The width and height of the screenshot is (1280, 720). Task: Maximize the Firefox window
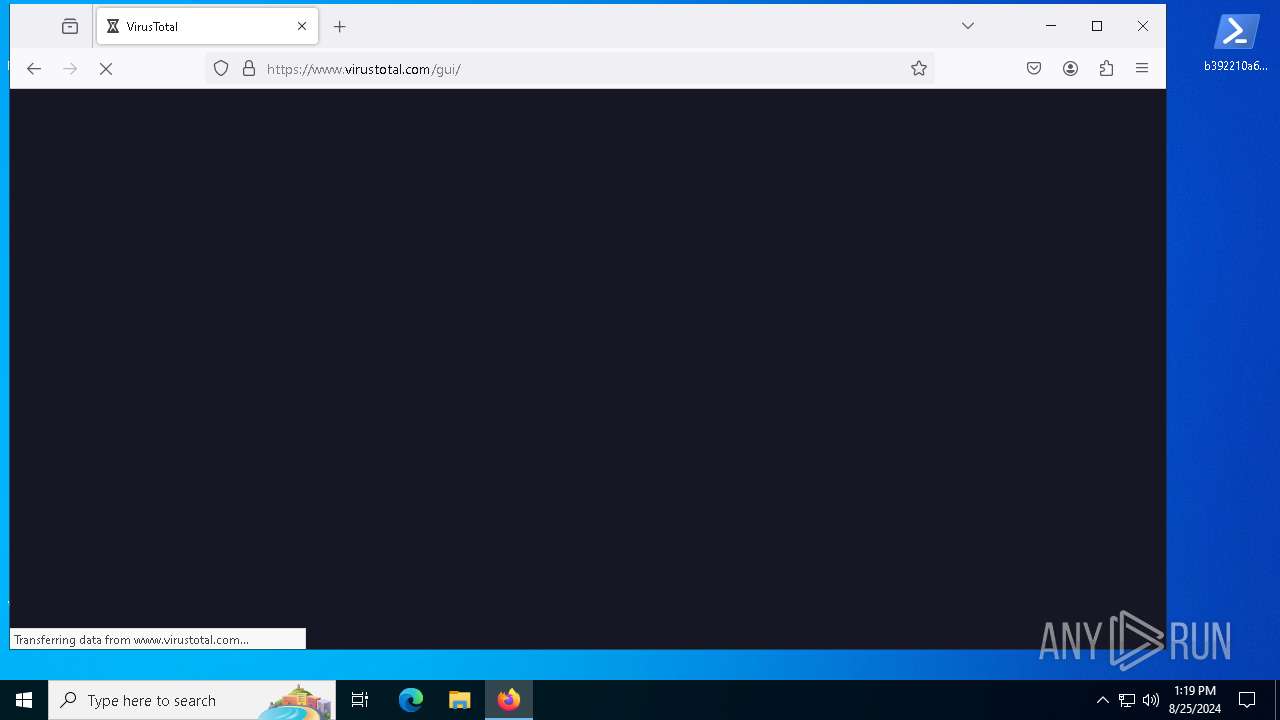pos(1097,26)
